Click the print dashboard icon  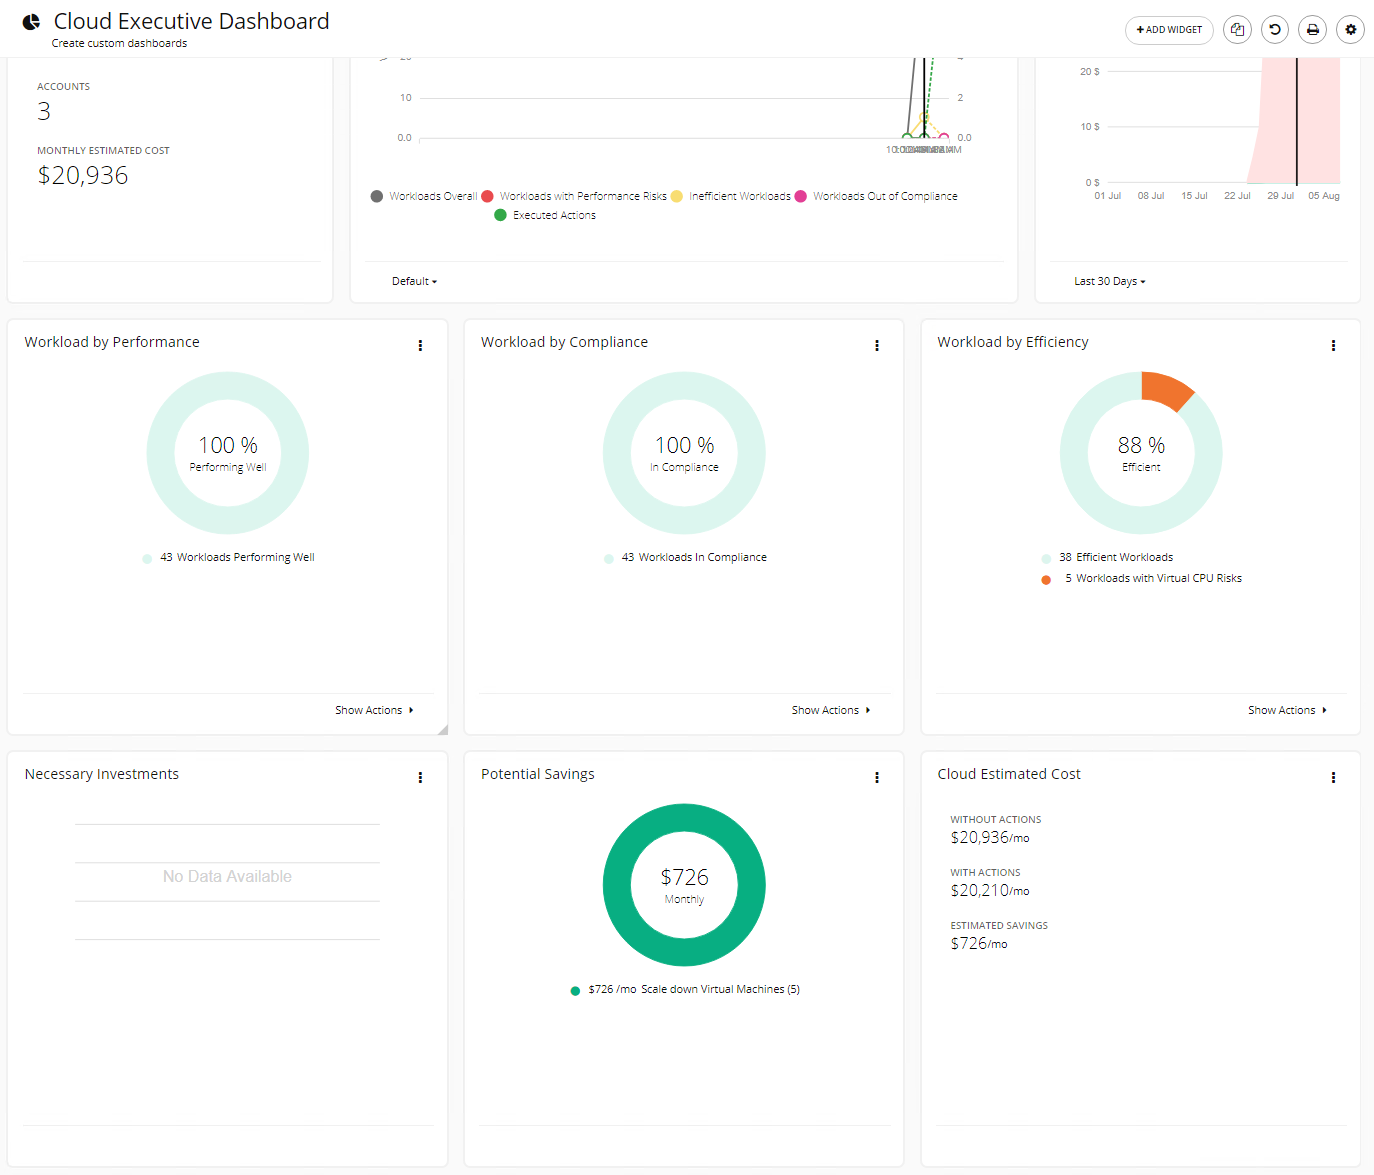click(1313, 30)
